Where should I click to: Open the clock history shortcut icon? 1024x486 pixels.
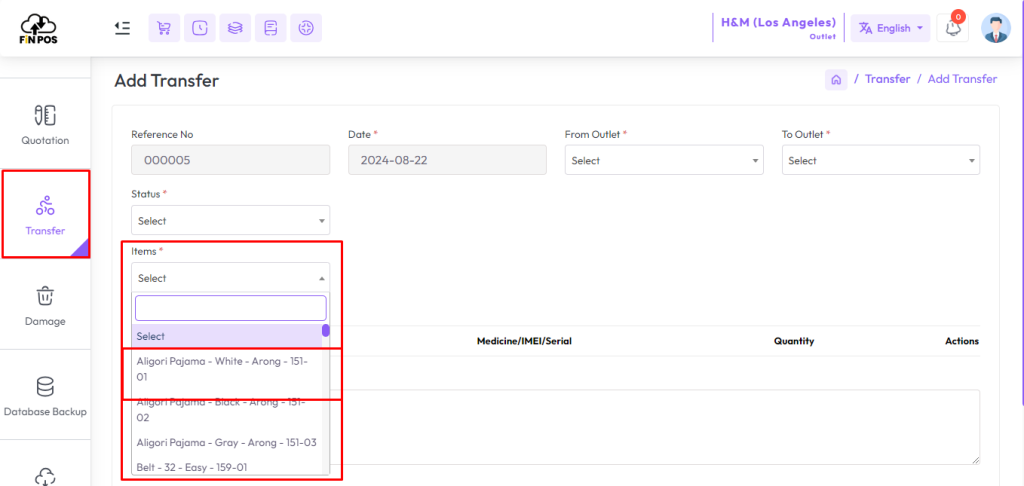pyautogui.click(x=199, y=28)
